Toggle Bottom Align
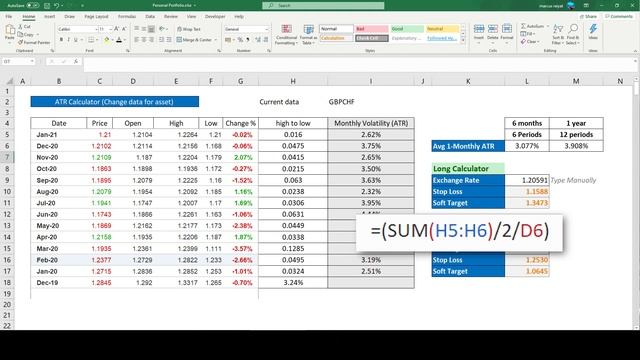Screen dimensions: 640x360 coord(151,29)
